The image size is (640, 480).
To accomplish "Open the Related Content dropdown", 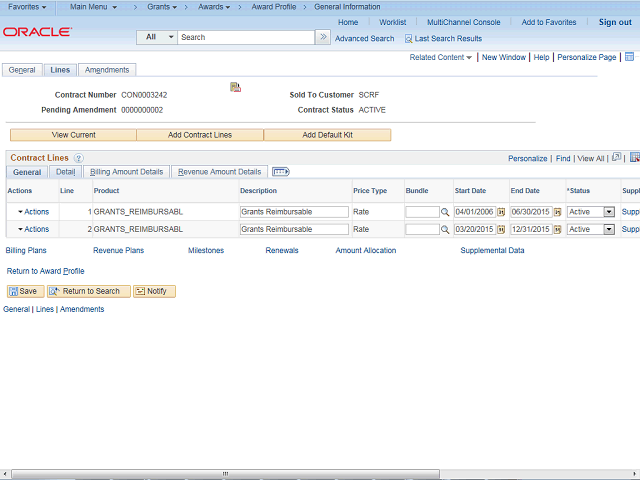I will click(x=440, y=58).
